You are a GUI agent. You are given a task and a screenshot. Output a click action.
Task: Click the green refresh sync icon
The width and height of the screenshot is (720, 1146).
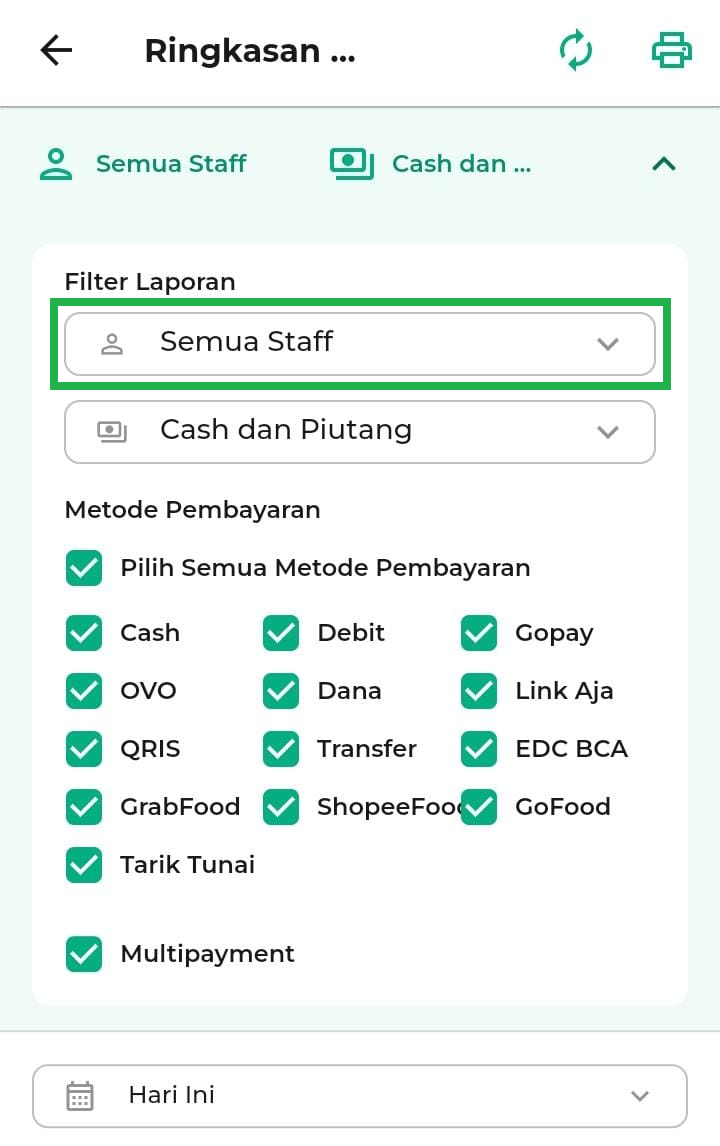[x=576, y=51]
